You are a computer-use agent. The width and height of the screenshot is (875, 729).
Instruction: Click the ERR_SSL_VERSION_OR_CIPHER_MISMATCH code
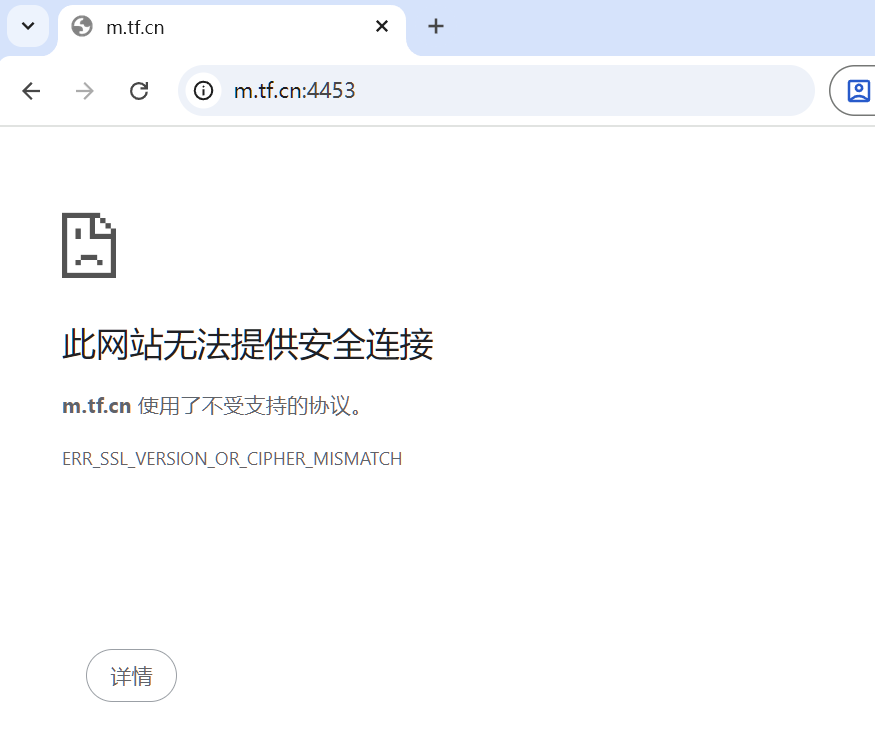232,458
